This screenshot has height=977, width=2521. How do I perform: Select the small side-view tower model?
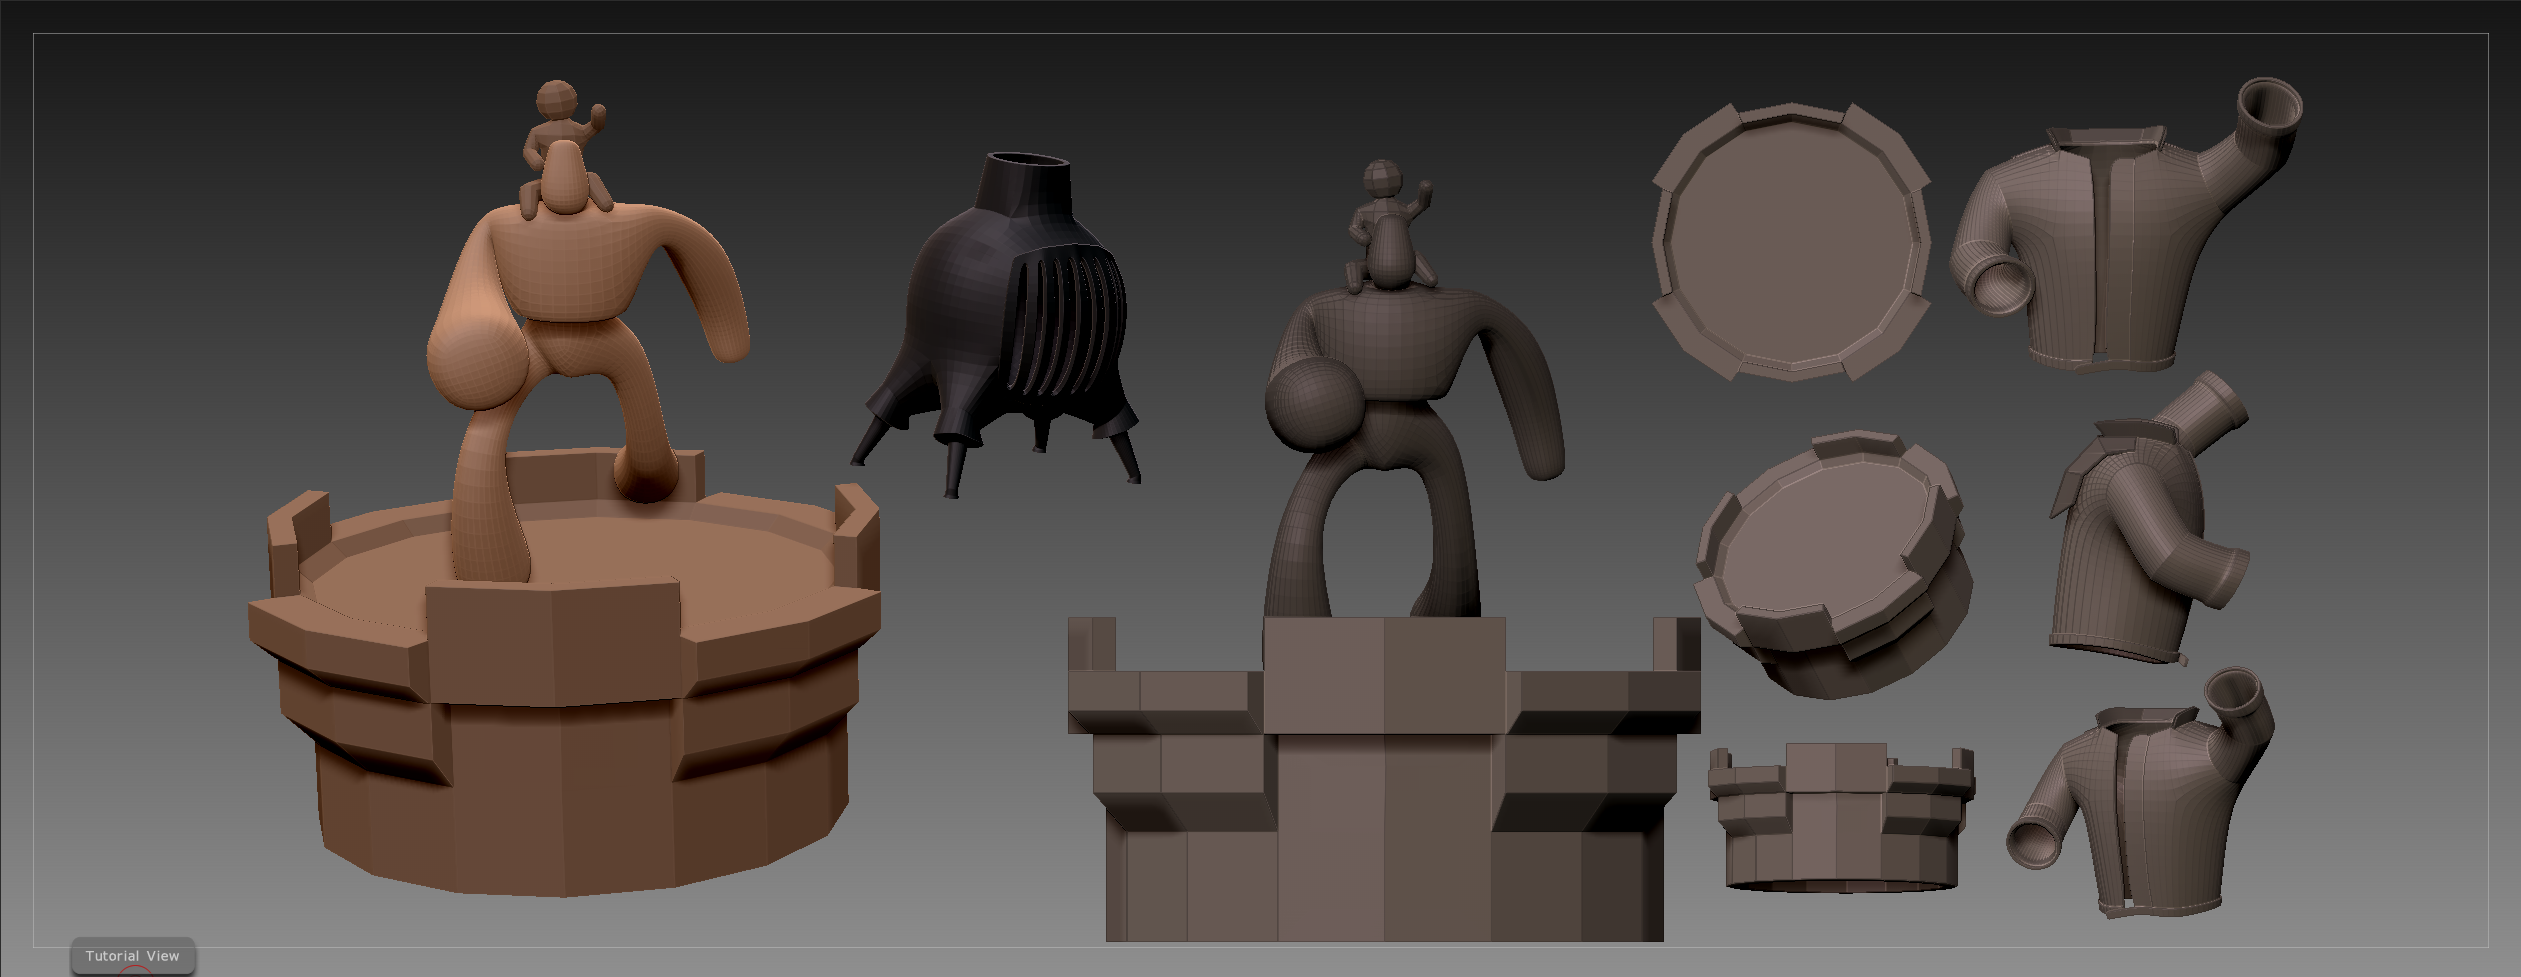(x=1840, y=820)
